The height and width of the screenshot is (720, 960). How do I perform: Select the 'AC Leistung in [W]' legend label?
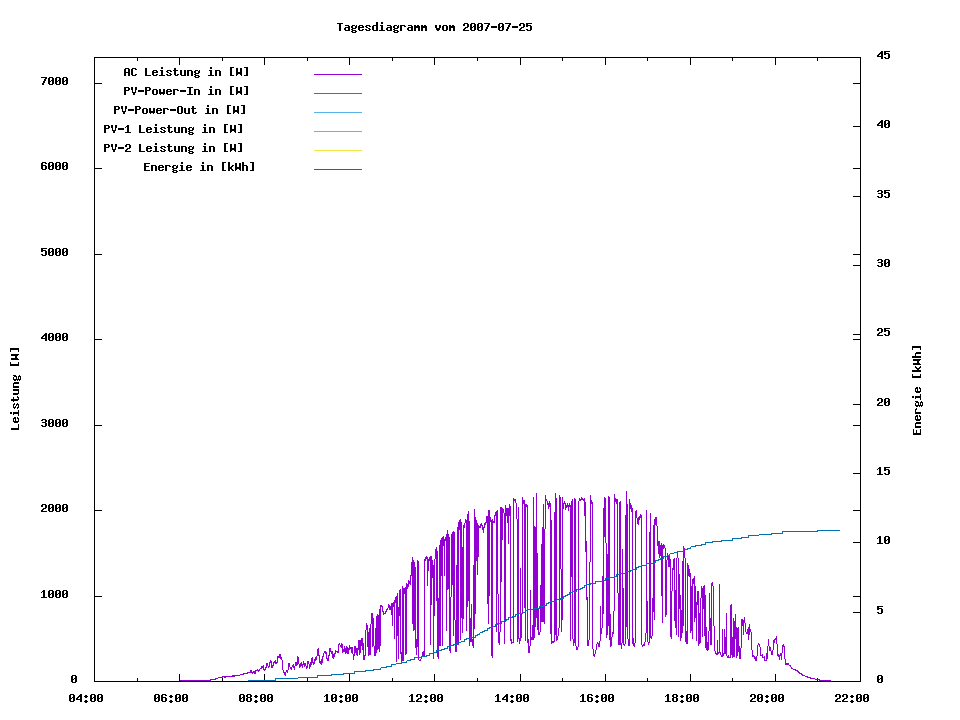(x=186, y=72)
